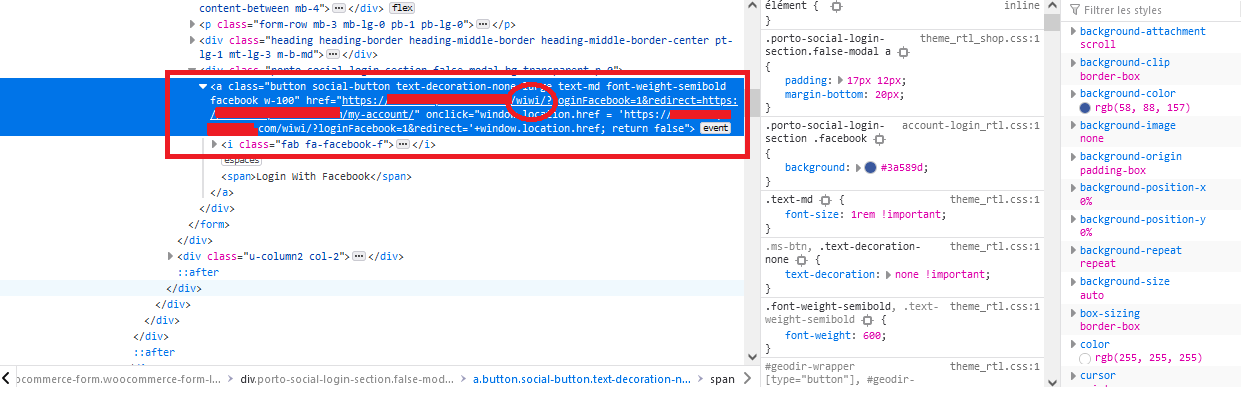Expand computed background-repeat property
The width and height of the screenshot is (1241, 395).
[x=1073, y=251]
